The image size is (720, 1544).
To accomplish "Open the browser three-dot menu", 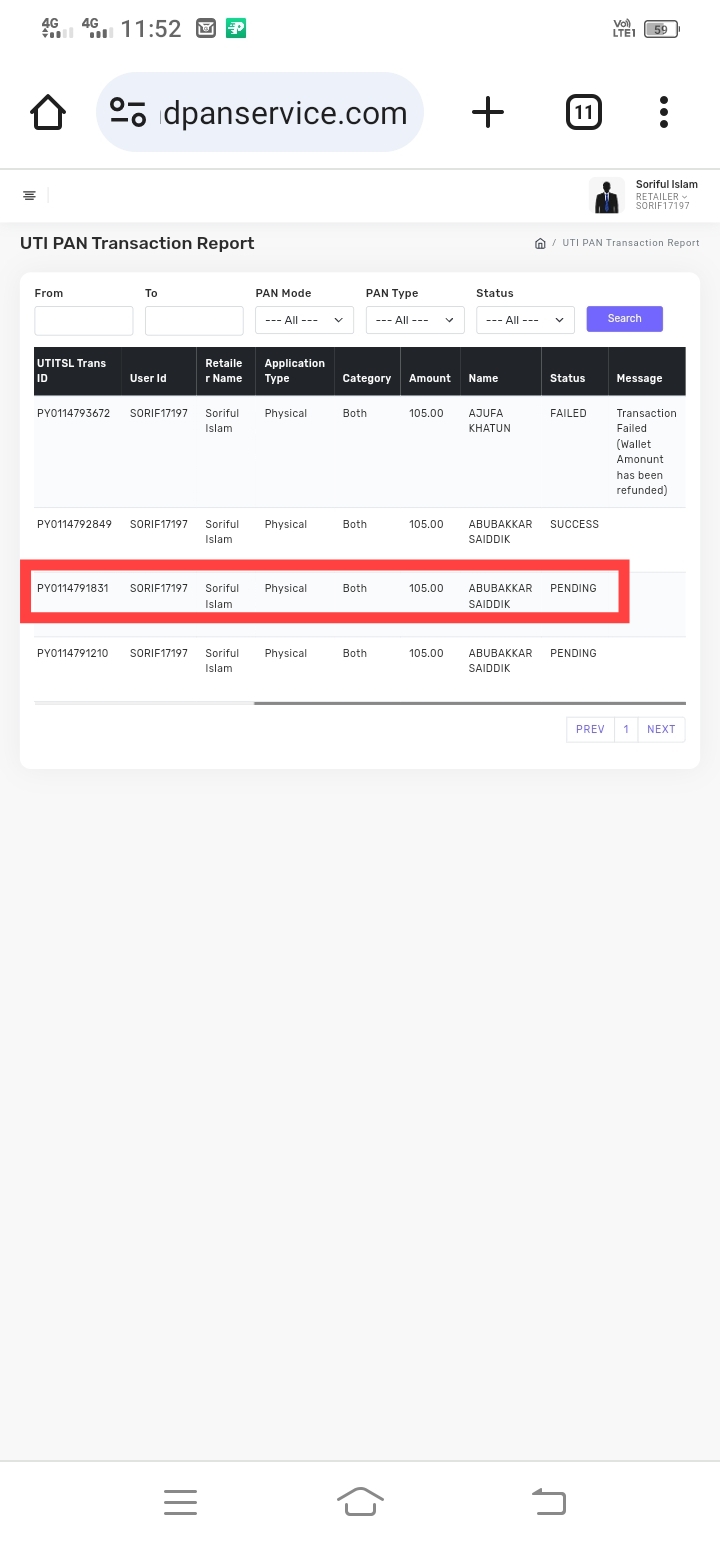I will click(x=664, y=112).
